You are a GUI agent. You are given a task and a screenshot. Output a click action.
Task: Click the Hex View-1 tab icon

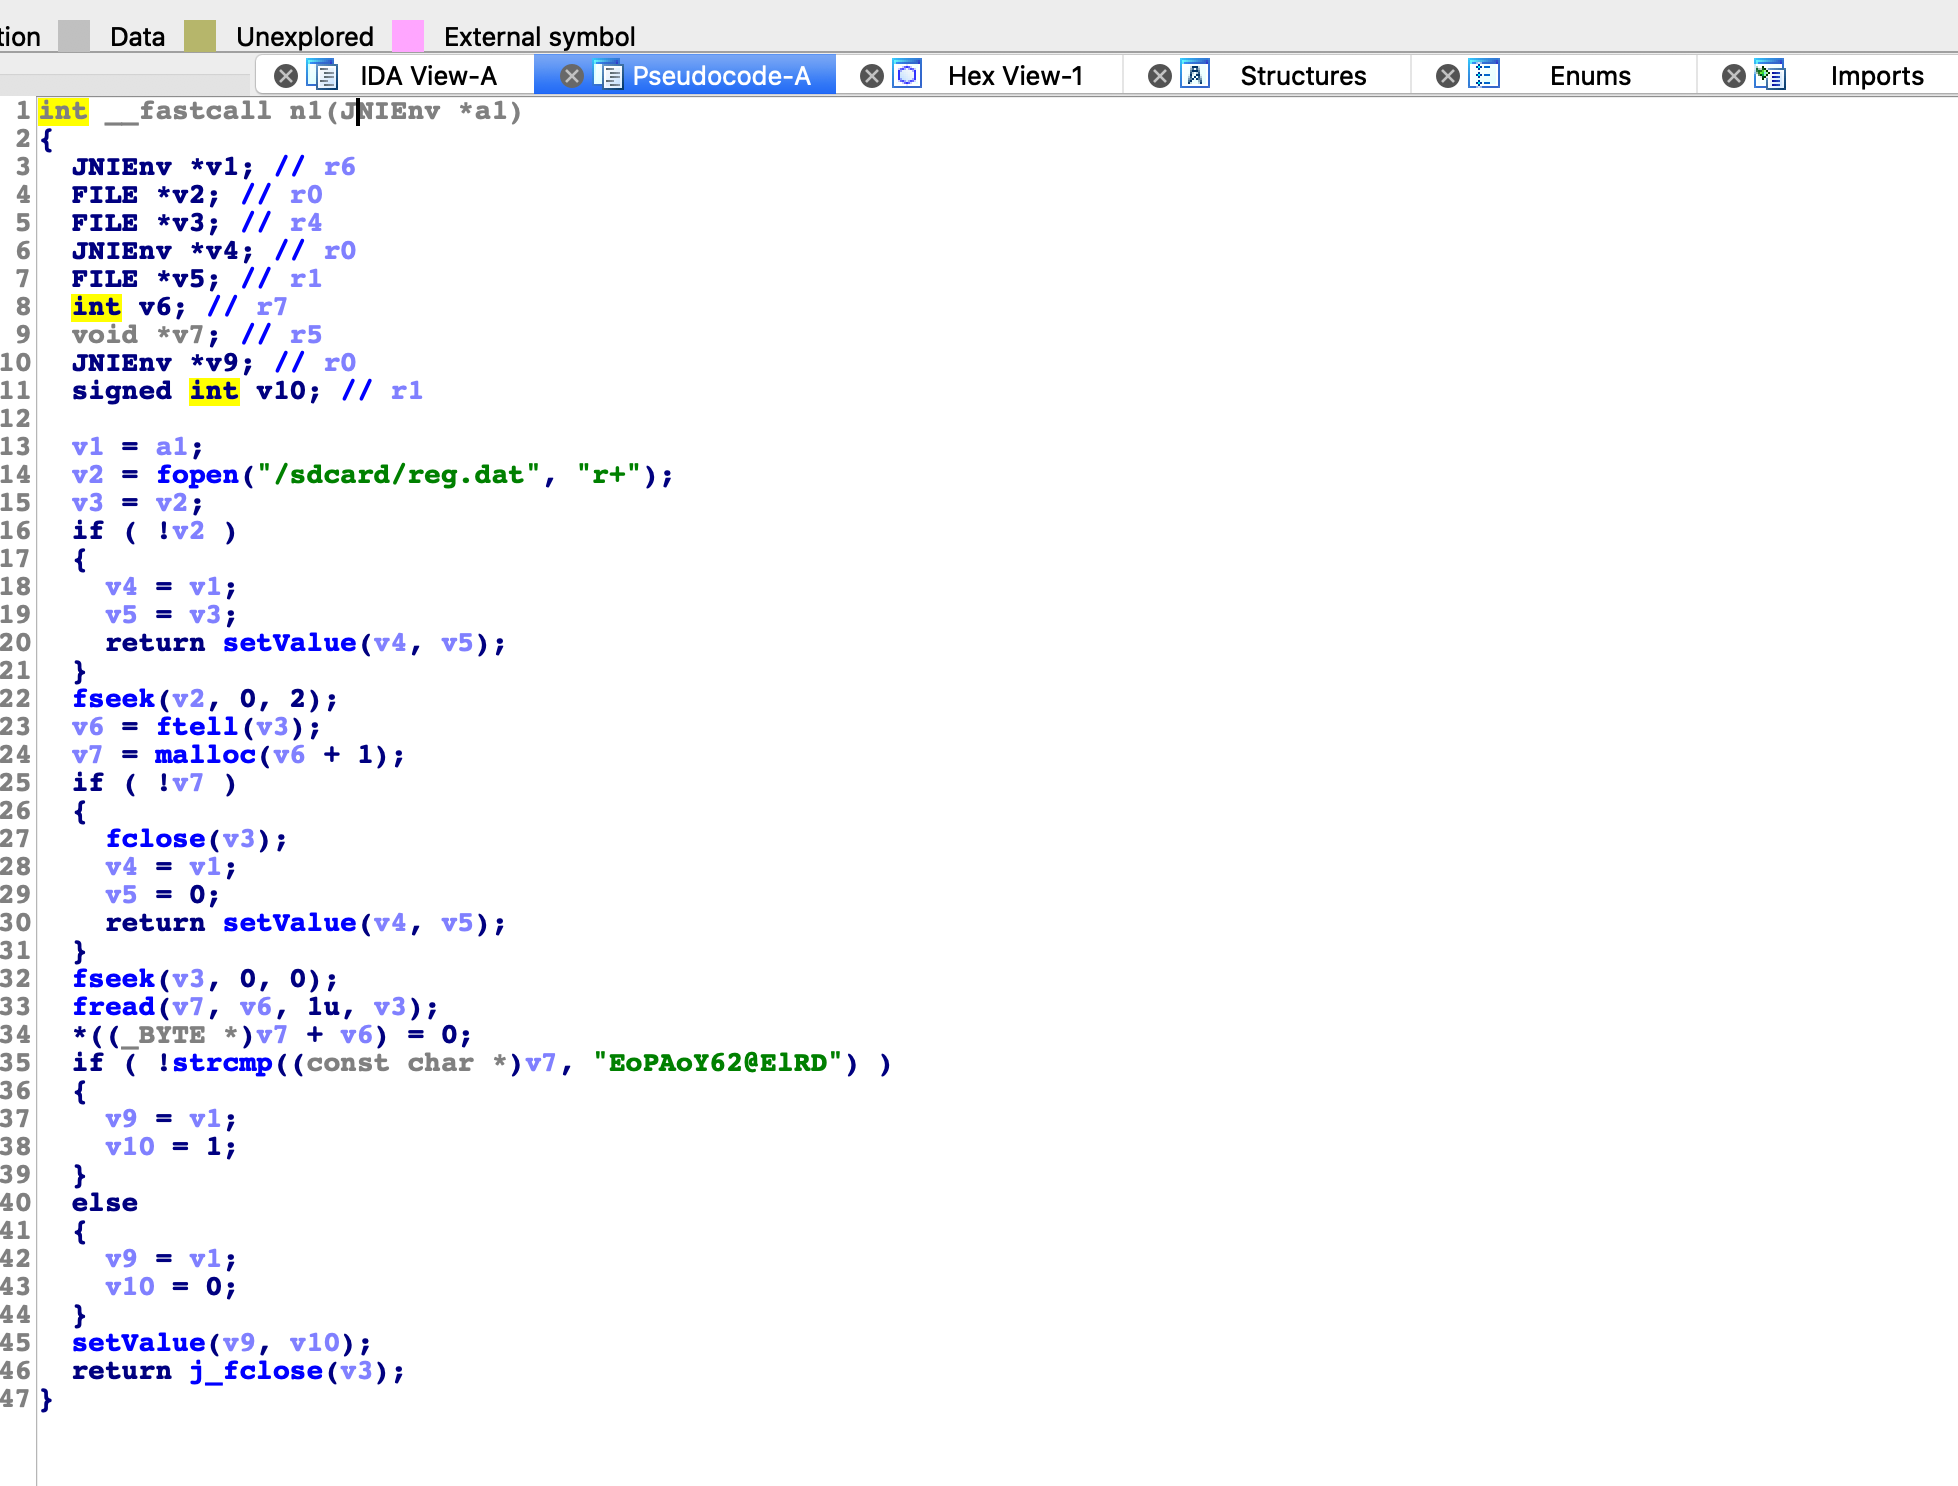(907, 76)
